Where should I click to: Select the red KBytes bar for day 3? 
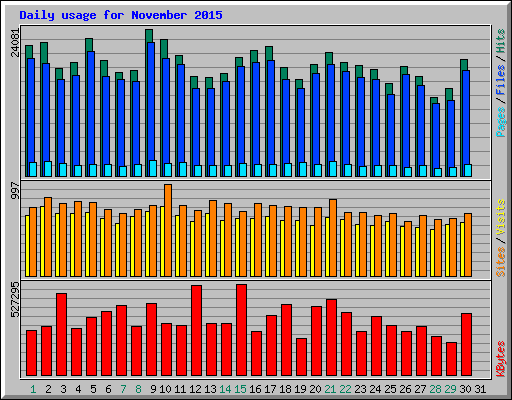point(61,334)
